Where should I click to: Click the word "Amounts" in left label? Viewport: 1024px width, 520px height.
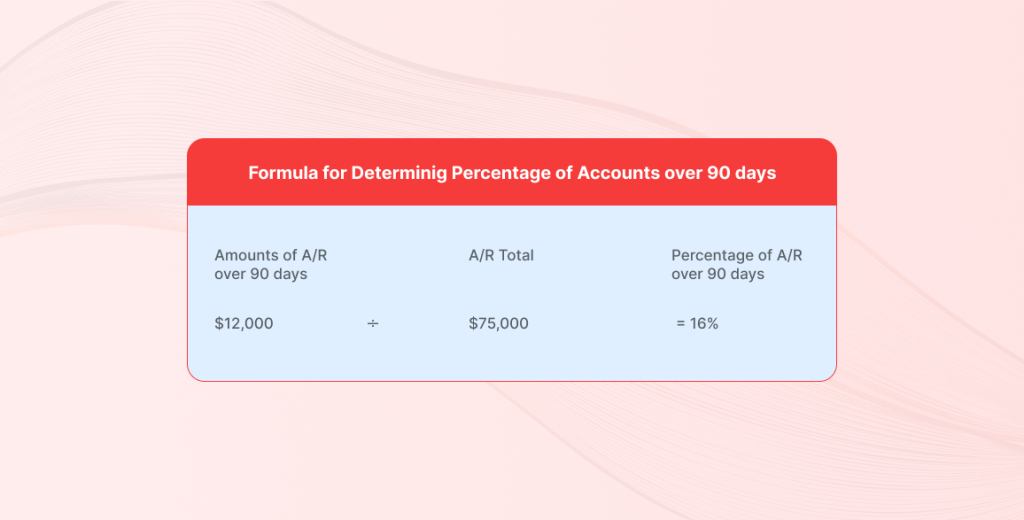245,256
